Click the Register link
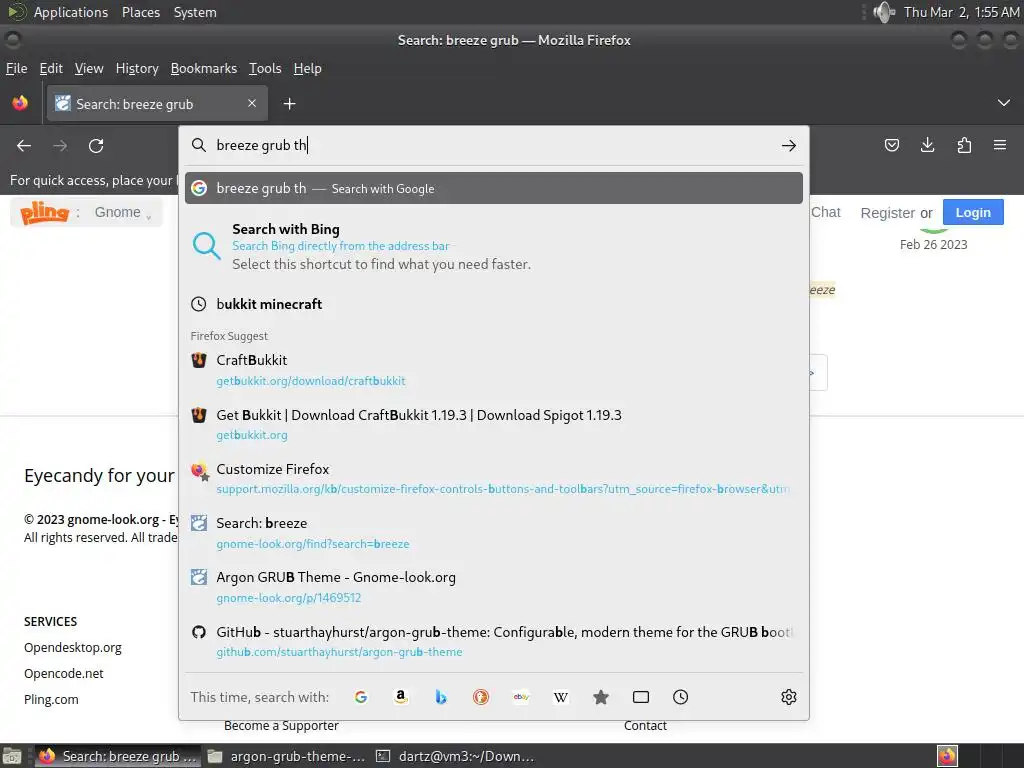 pos(888,213)
